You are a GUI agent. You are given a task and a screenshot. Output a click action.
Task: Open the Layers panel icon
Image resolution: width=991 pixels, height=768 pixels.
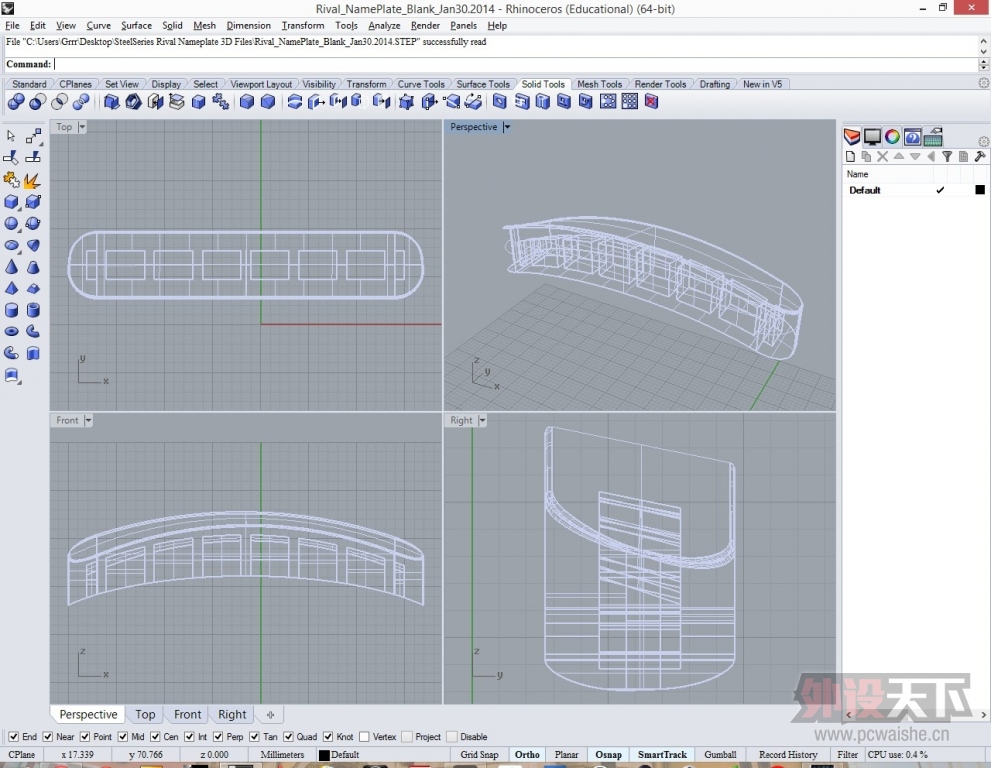[x=852, y=136]
